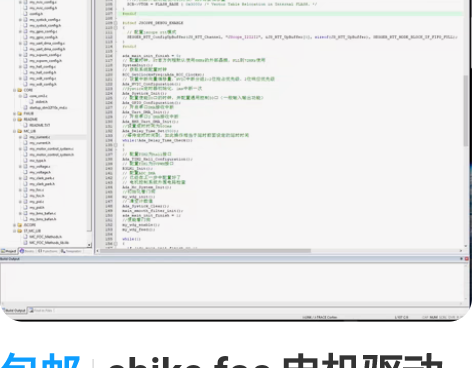Image resolution: width=472 pixels, height=368 pixels.
Task: Click the file icon of stdint.h
Action: pos(32,102)
